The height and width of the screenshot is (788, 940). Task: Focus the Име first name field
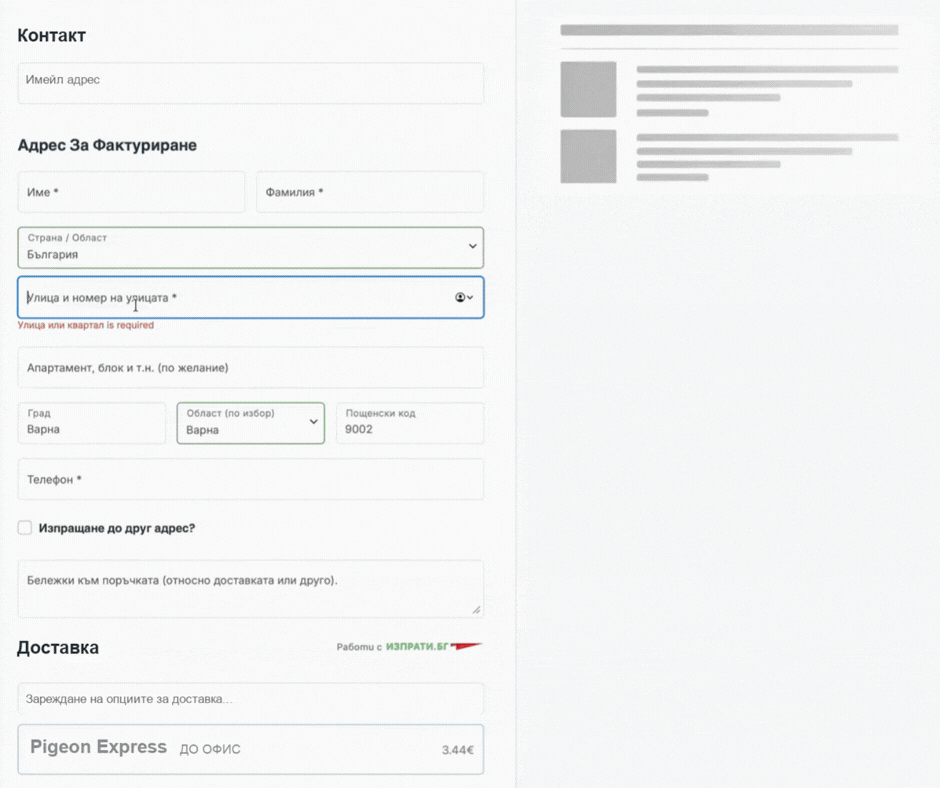tap(131, 192)
